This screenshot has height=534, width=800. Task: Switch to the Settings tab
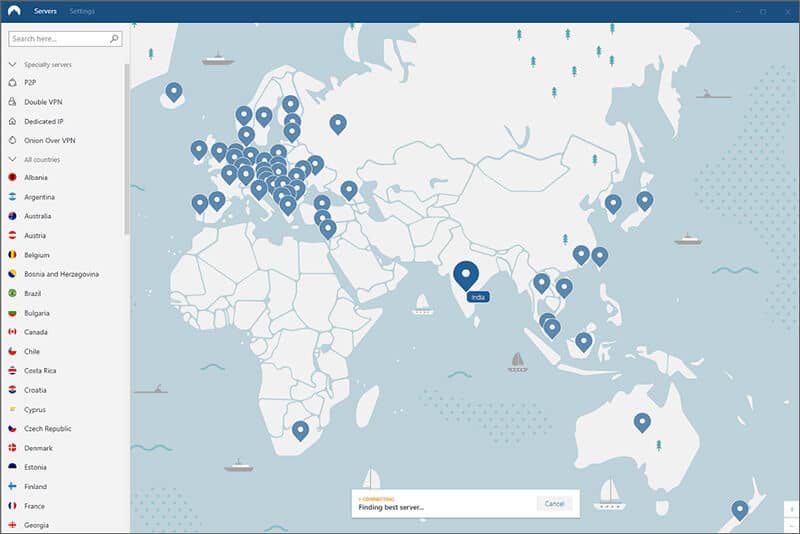tap(82, 11)
